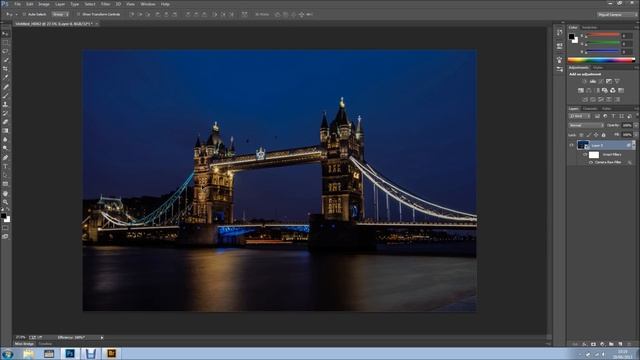Switch to the Styles tab

[x=598, y=68]
